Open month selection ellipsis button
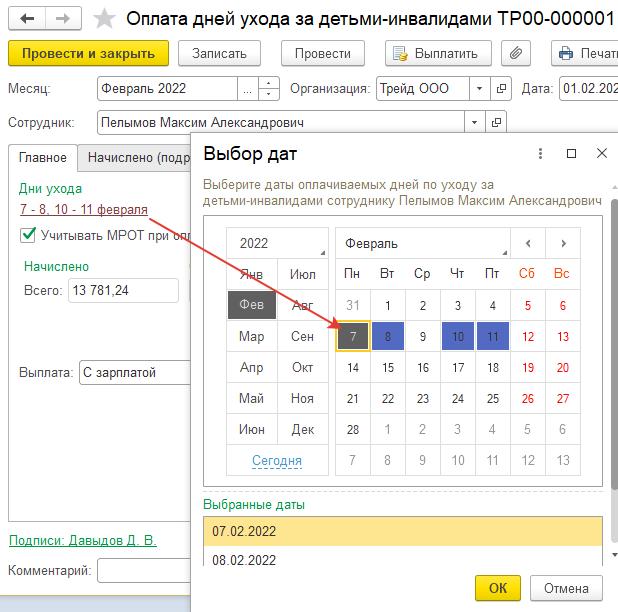618x612 pixels. 248,89
